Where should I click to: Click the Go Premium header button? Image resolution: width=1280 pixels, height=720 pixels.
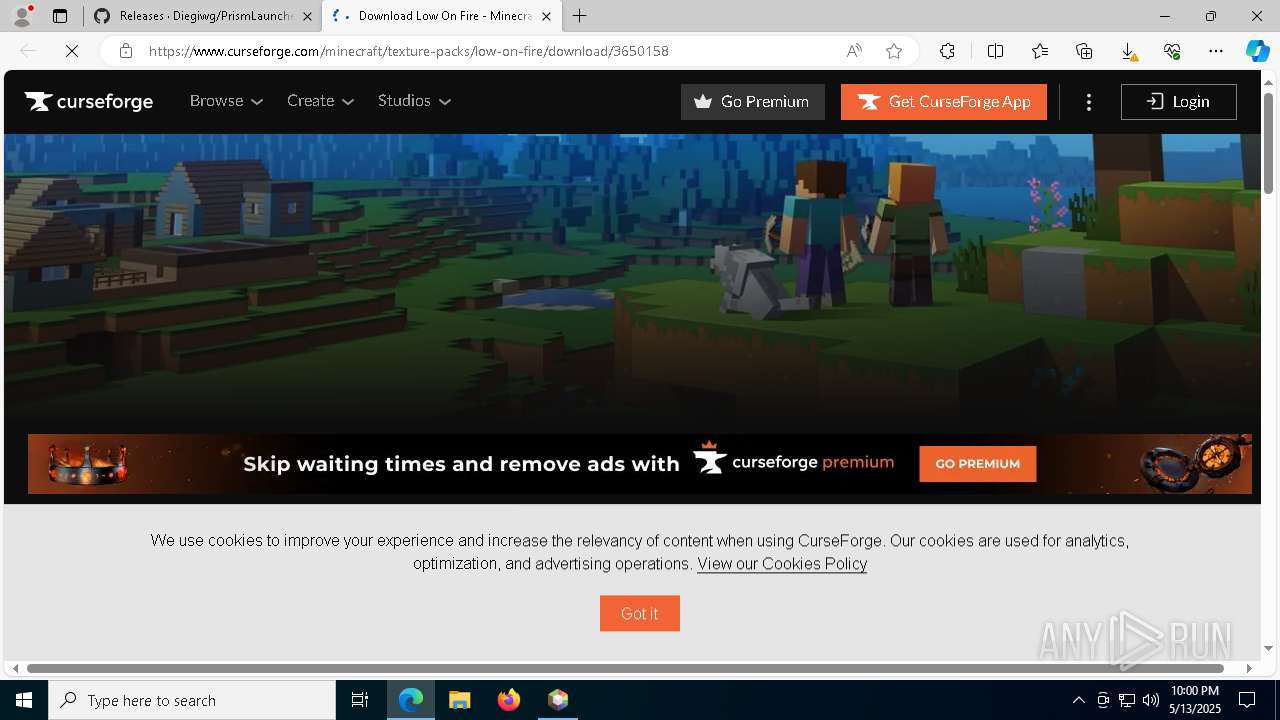[753, 102]
